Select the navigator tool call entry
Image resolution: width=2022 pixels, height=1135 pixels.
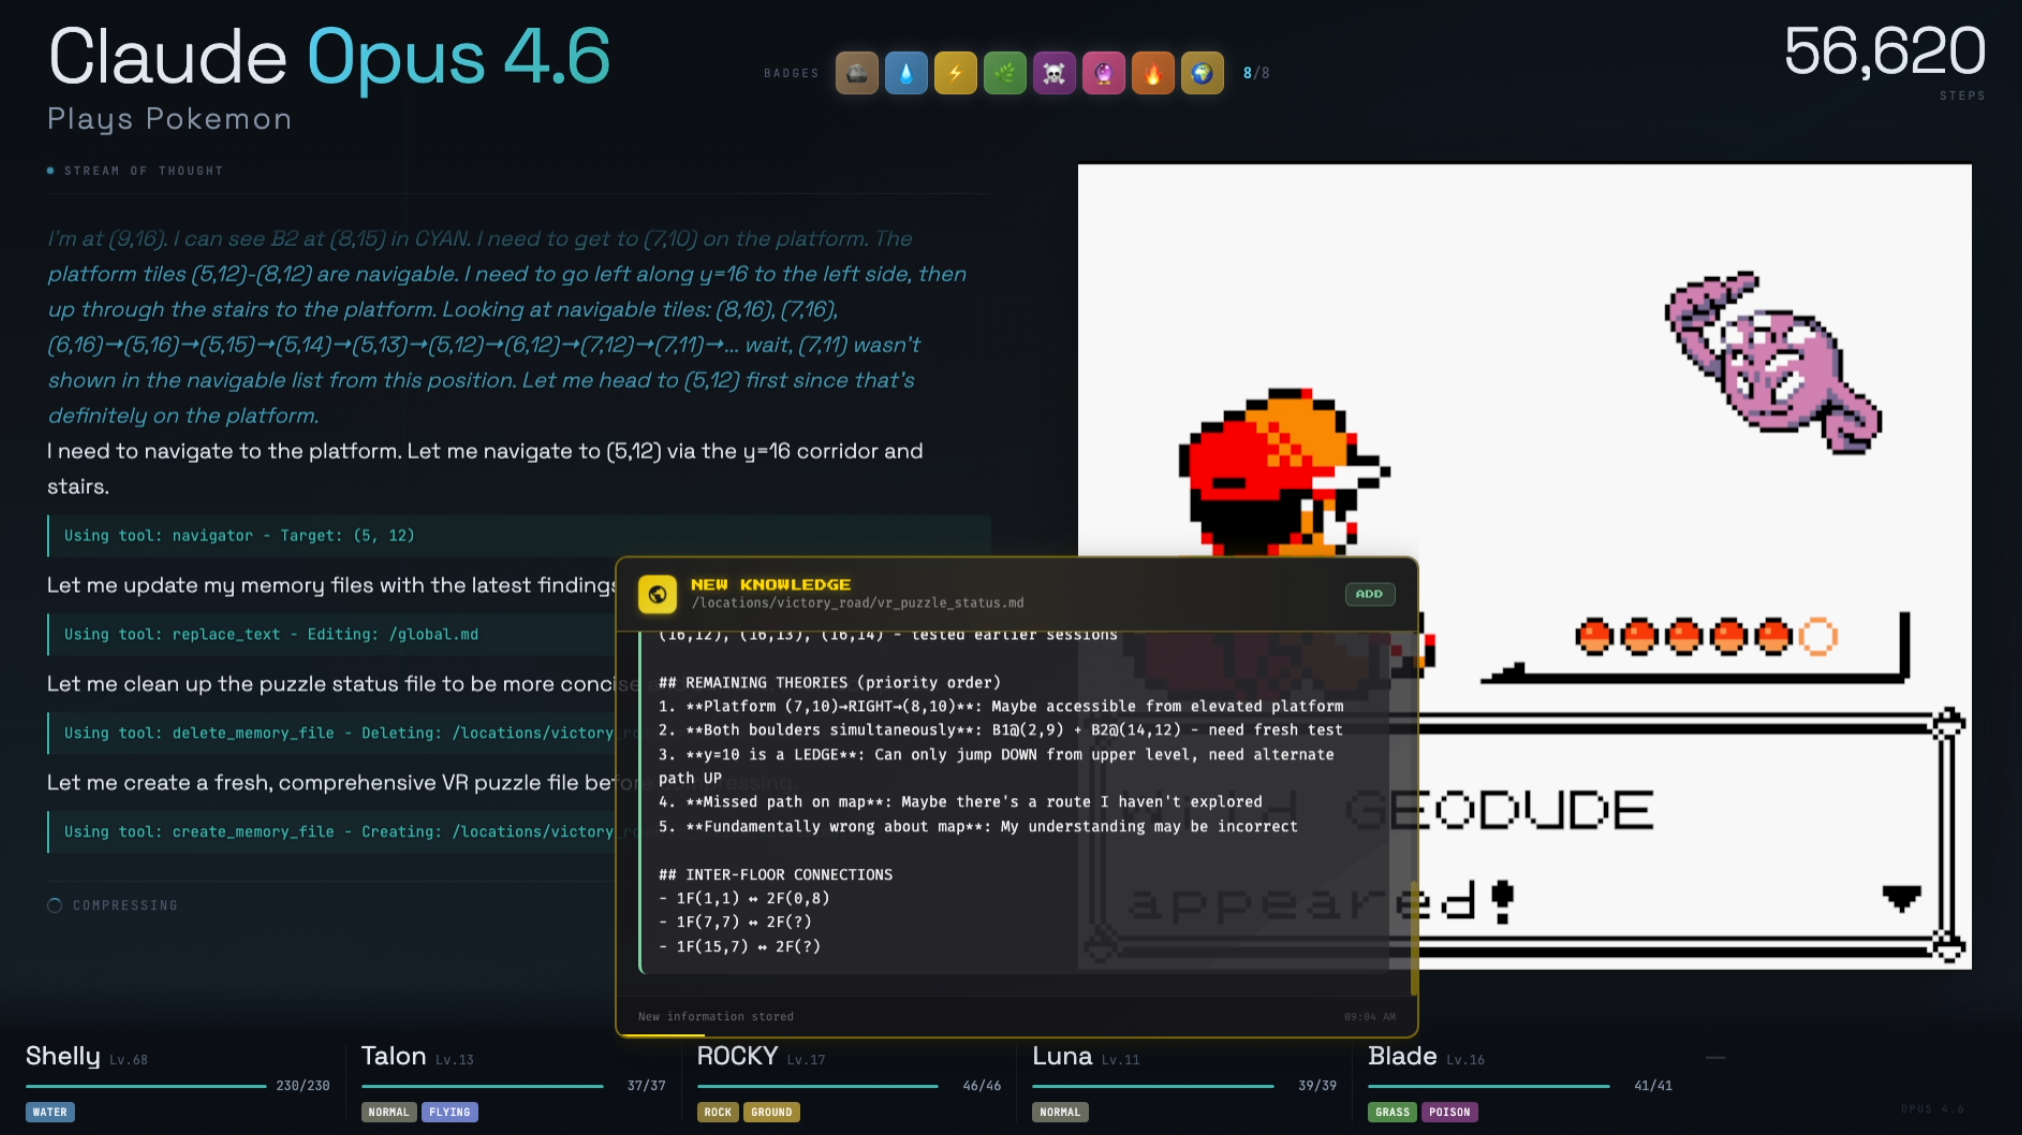click(x=239, y=536)
